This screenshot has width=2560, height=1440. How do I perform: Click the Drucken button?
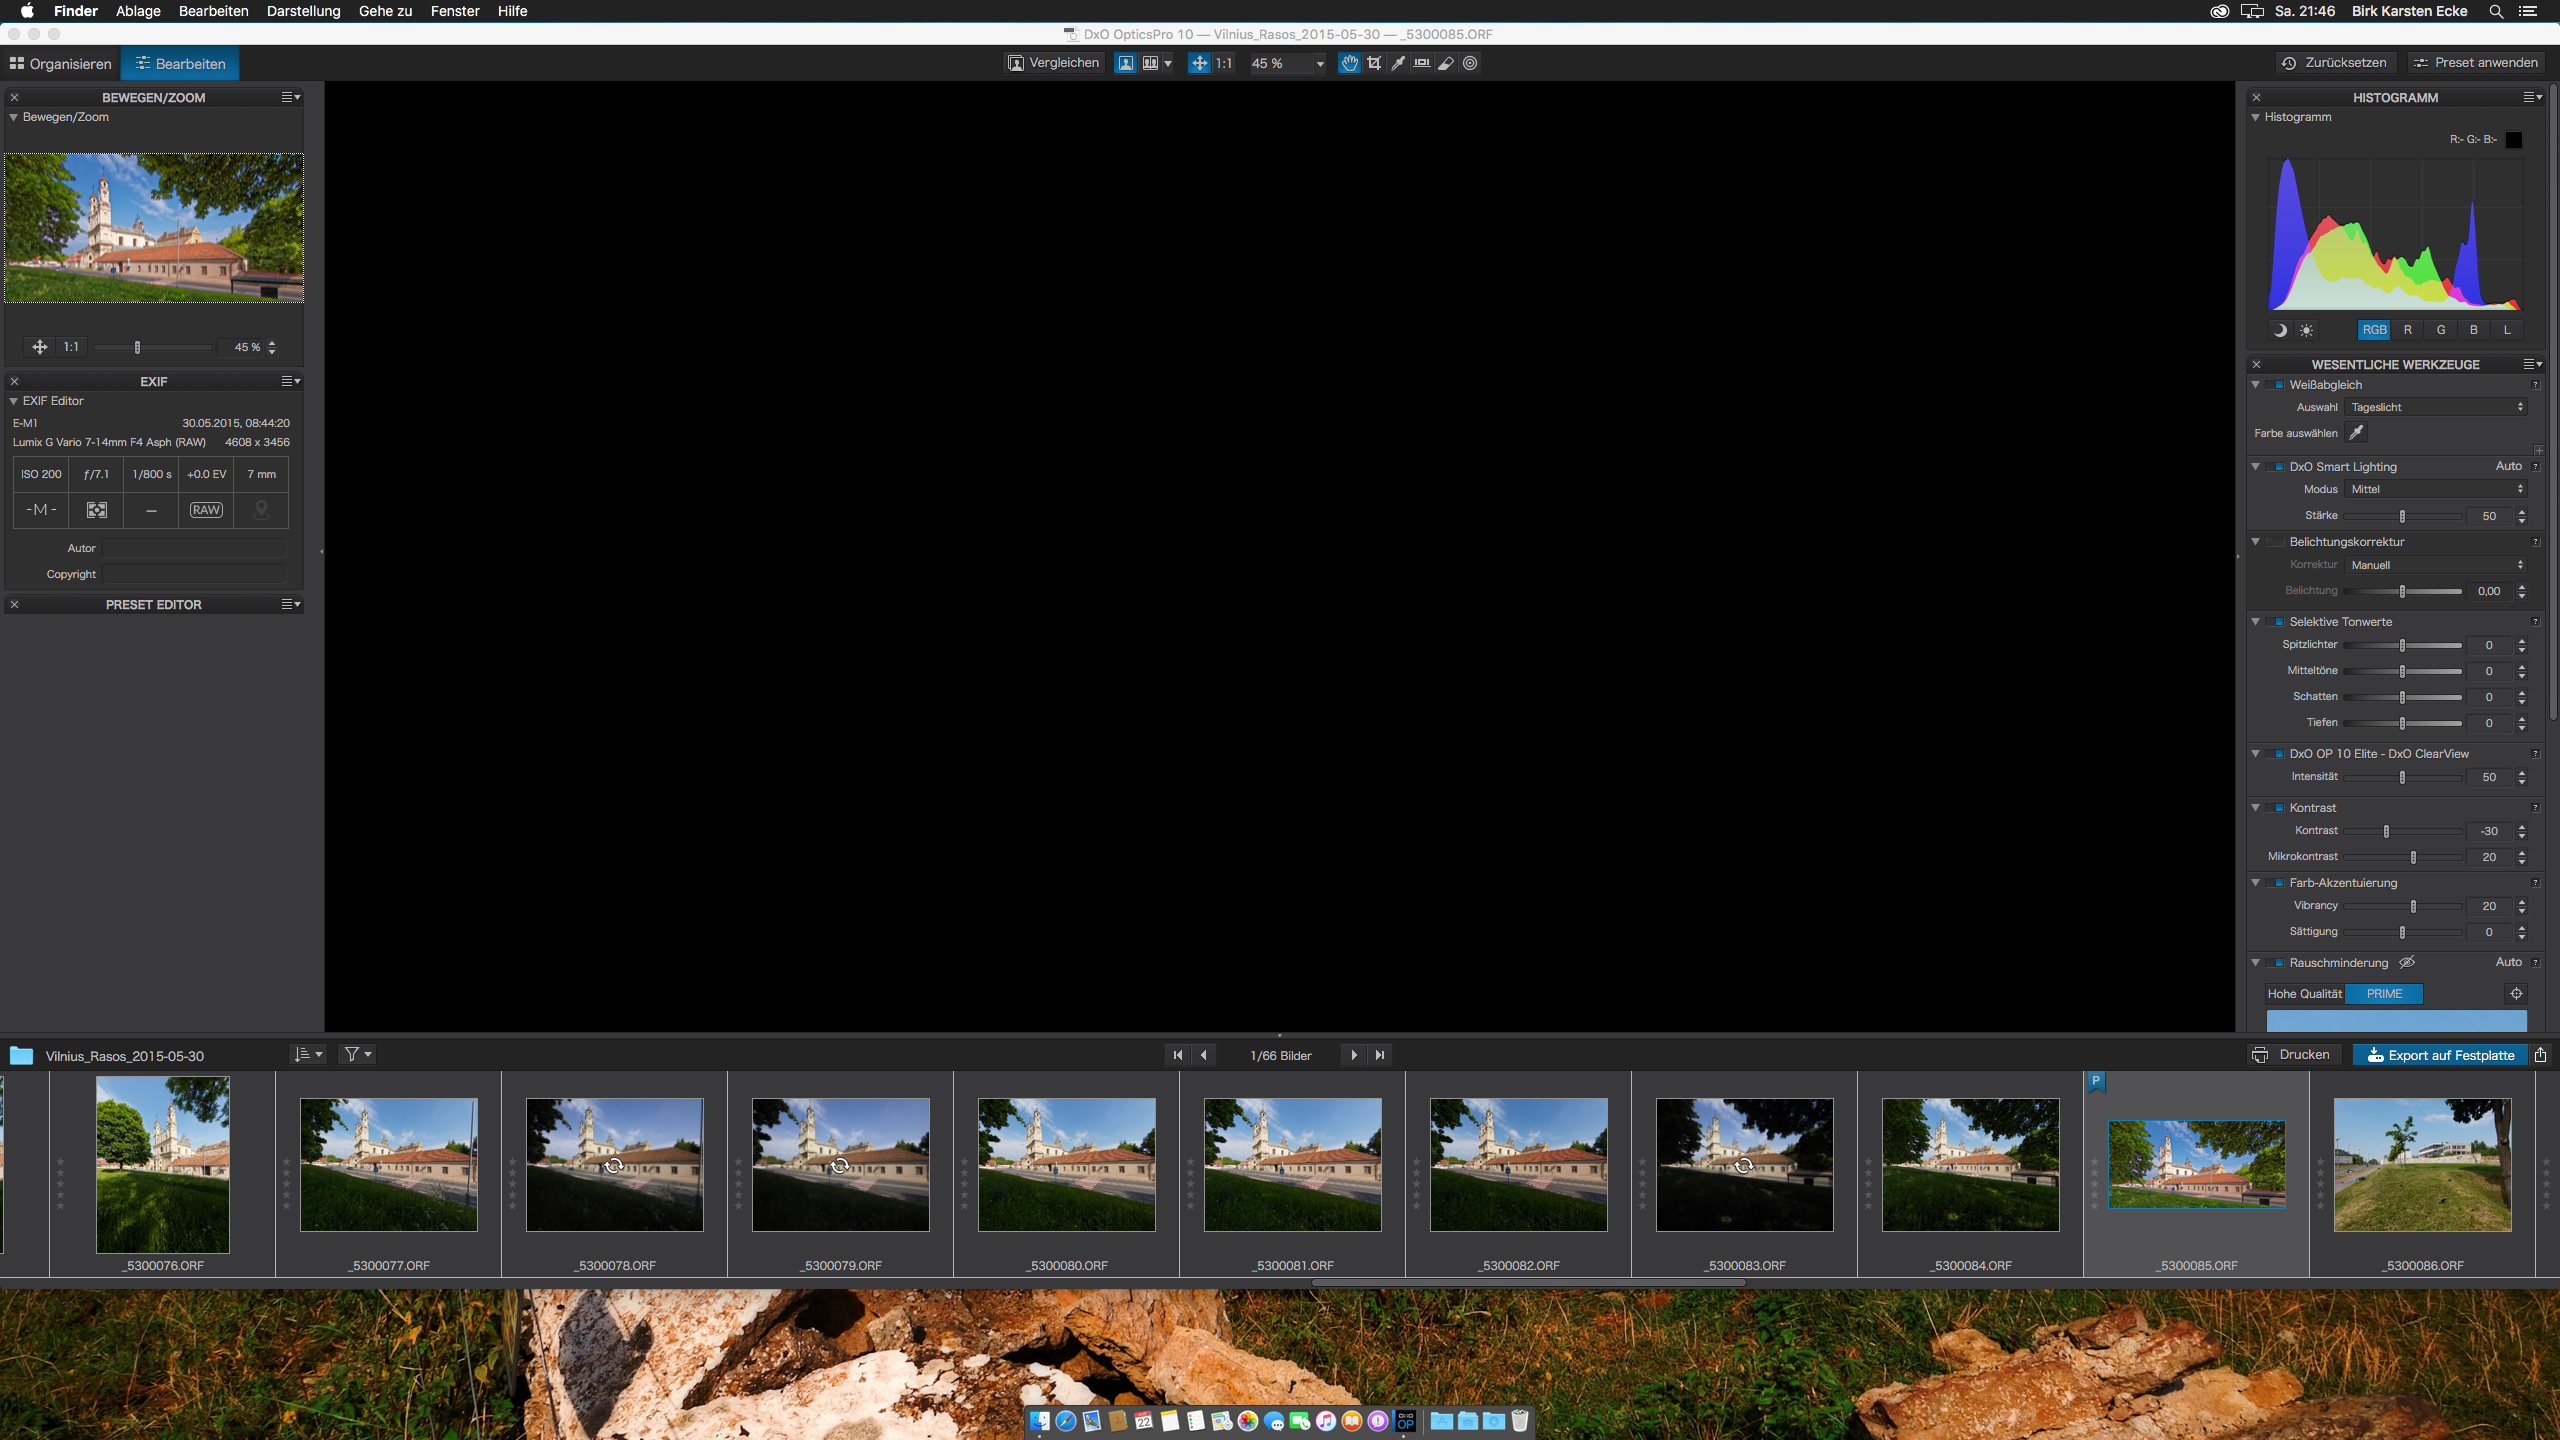pos(2292,1055)
